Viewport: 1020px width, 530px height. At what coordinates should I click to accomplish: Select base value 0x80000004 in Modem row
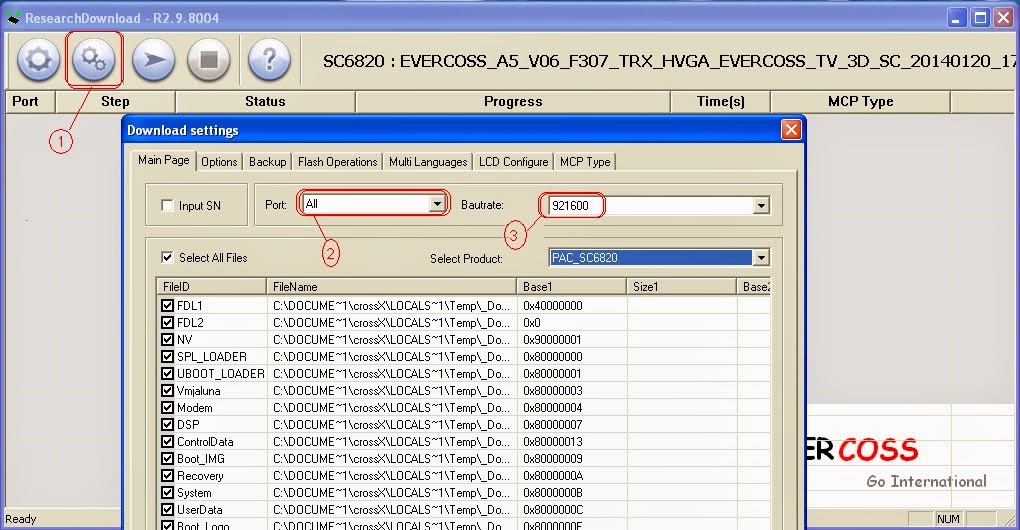553,408
